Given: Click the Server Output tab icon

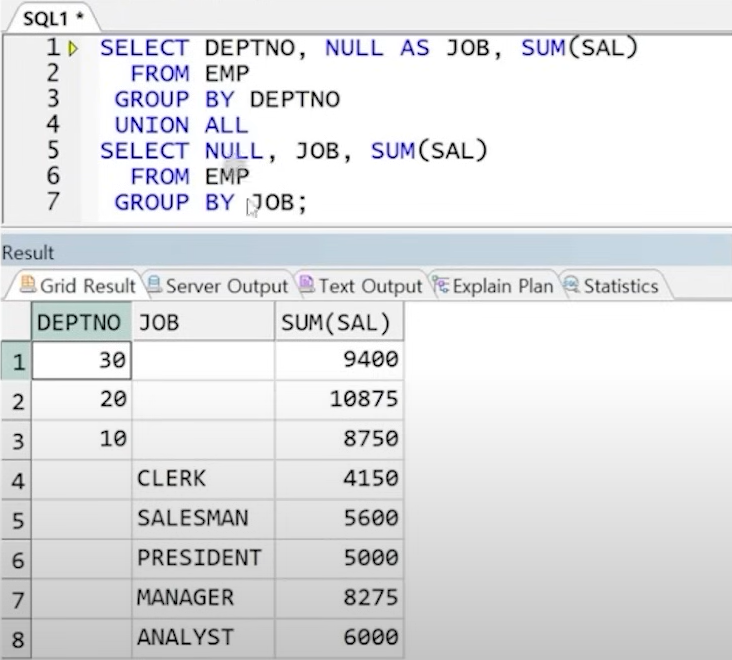Looking at the screenshot, I should point(154,284).
